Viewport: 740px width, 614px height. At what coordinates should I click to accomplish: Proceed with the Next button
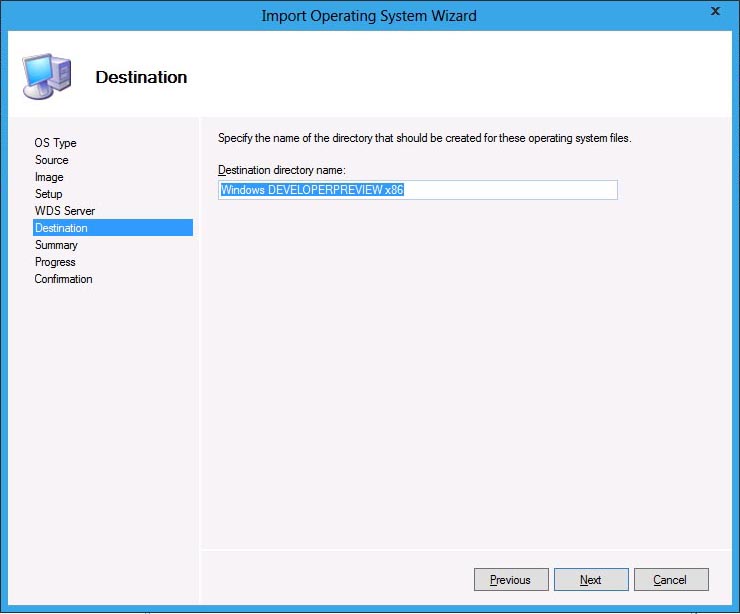coord(591,580)
